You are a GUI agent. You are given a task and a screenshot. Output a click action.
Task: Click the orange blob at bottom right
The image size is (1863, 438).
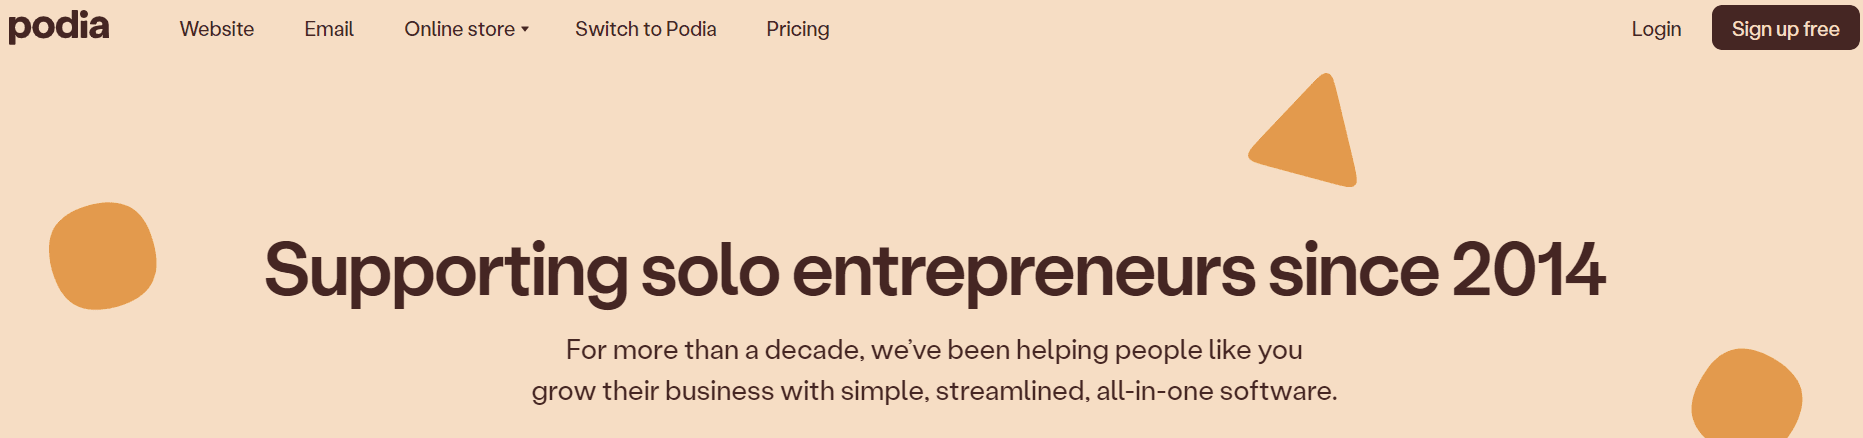1747,394
